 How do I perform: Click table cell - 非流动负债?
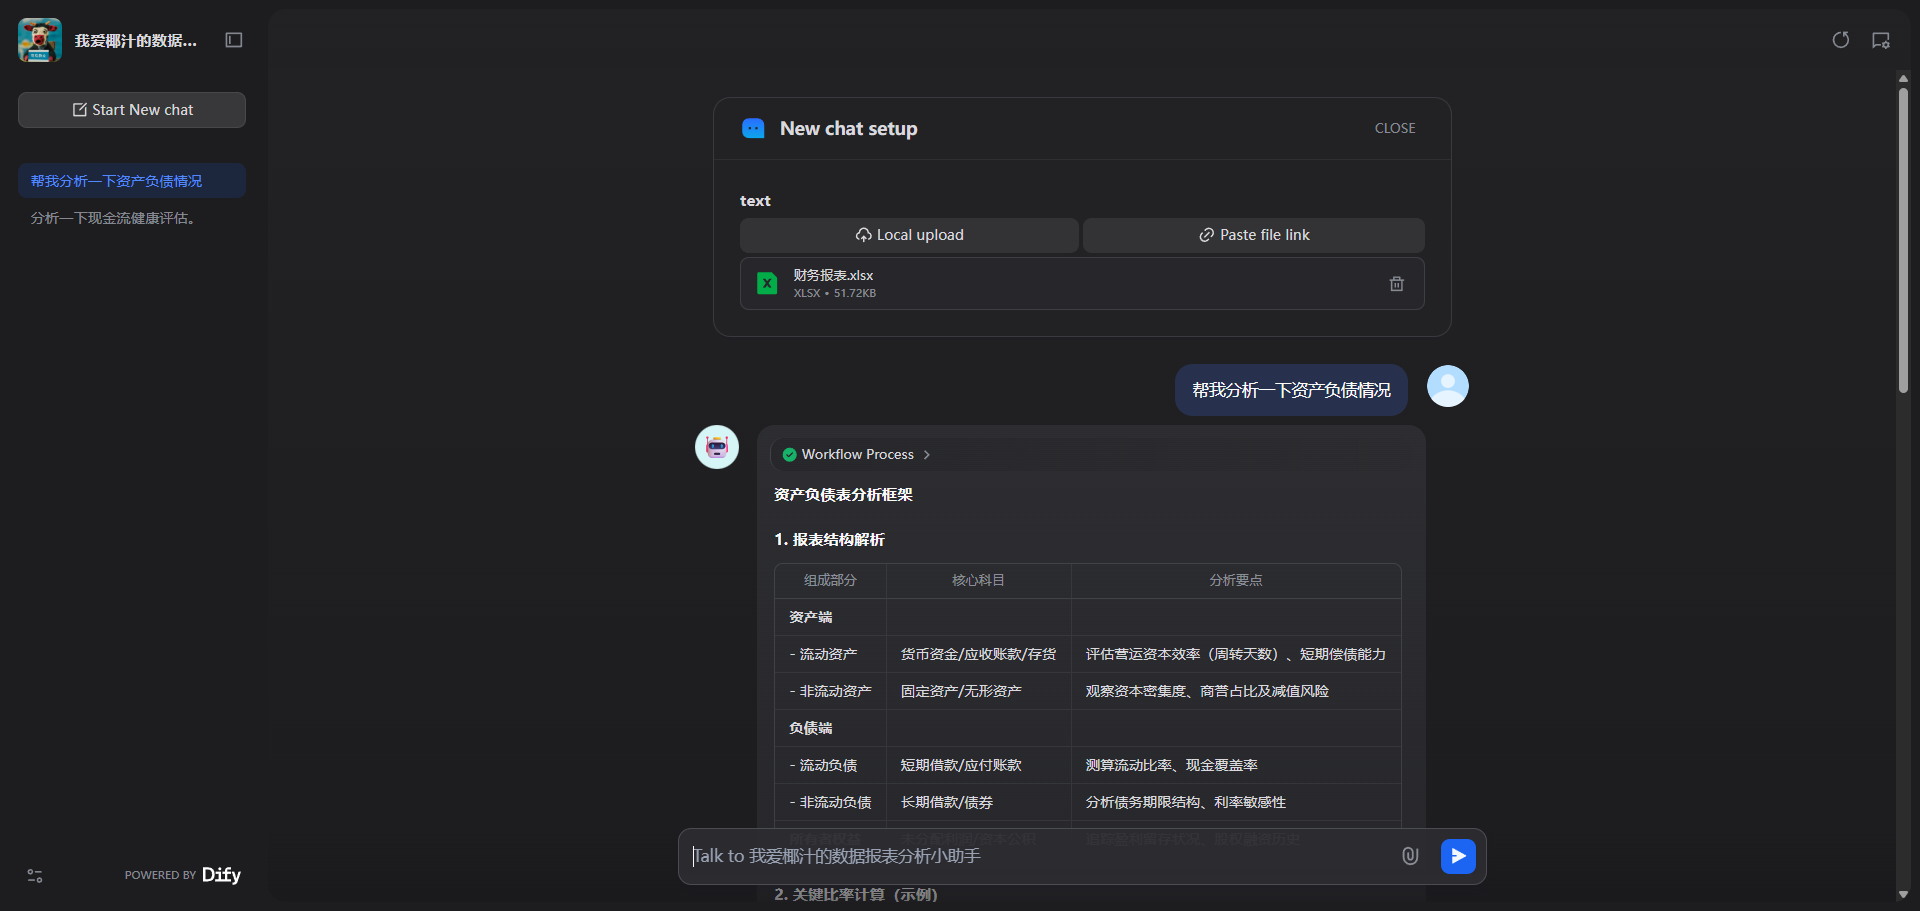pos(830,802)
